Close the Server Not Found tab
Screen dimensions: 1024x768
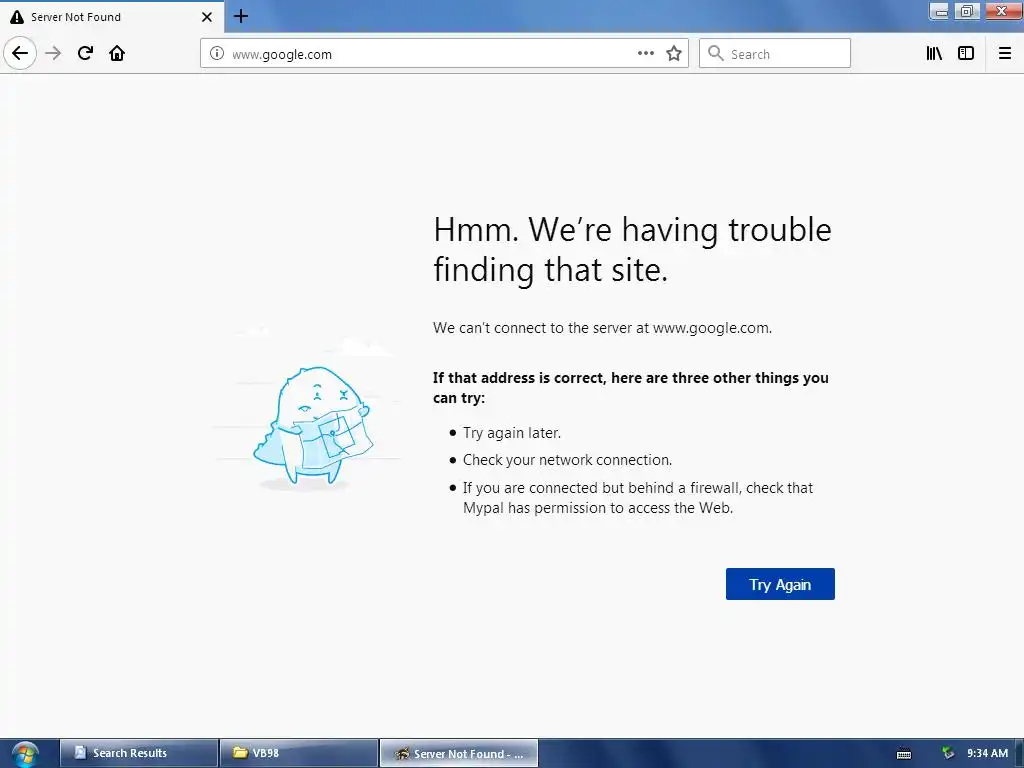pos(207,17)
